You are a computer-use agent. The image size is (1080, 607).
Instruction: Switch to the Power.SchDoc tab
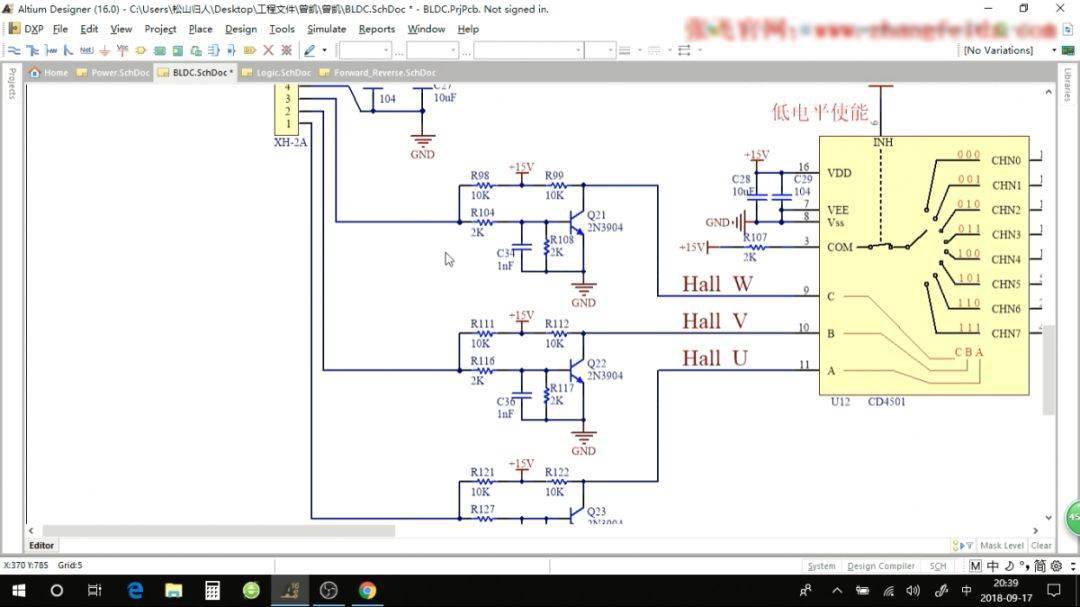(x=117, y=73)
